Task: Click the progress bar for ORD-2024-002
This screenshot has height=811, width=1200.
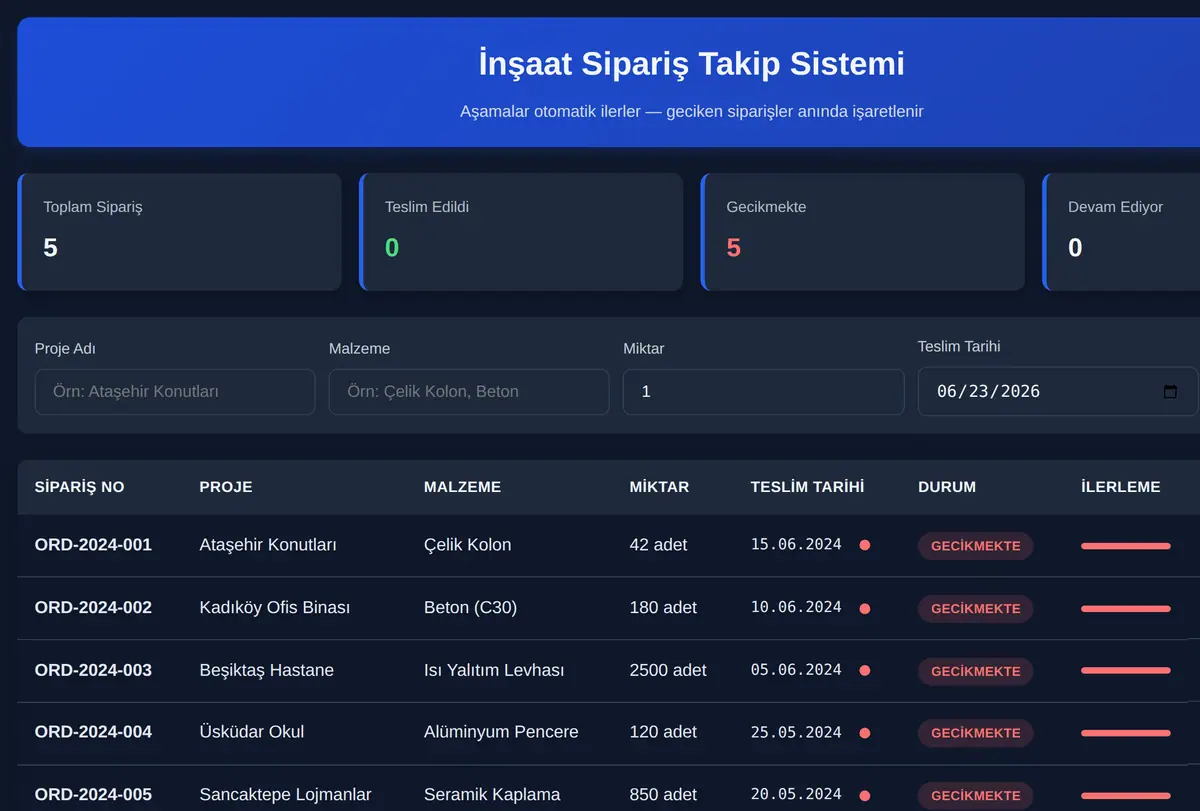Action: click(1126, 608)
